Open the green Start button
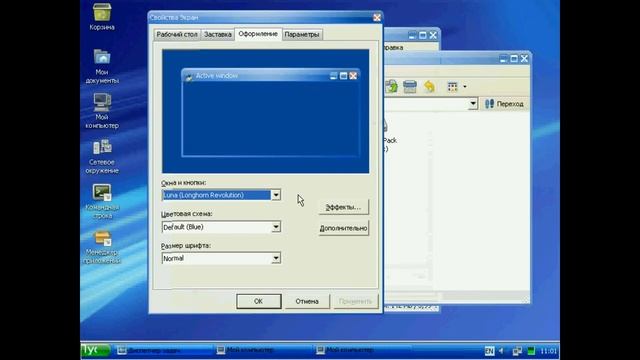Image resolution: width=640 pixels, height=360 pixels. (x=95, y=350)
